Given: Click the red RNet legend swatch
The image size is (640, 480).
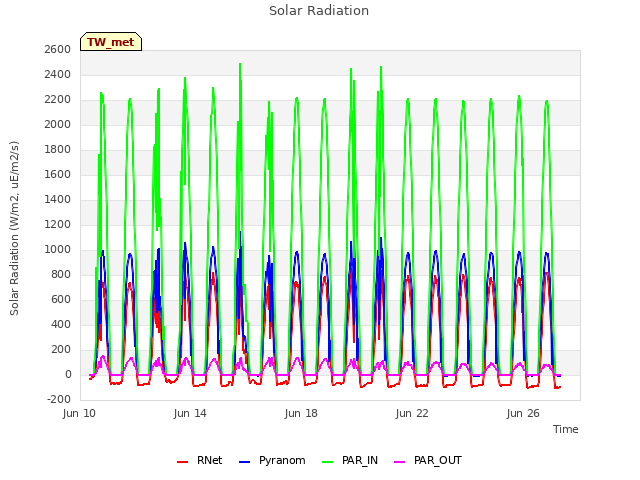Looking at the screenshot, I should pyautogui.click(x=182, y=462).
